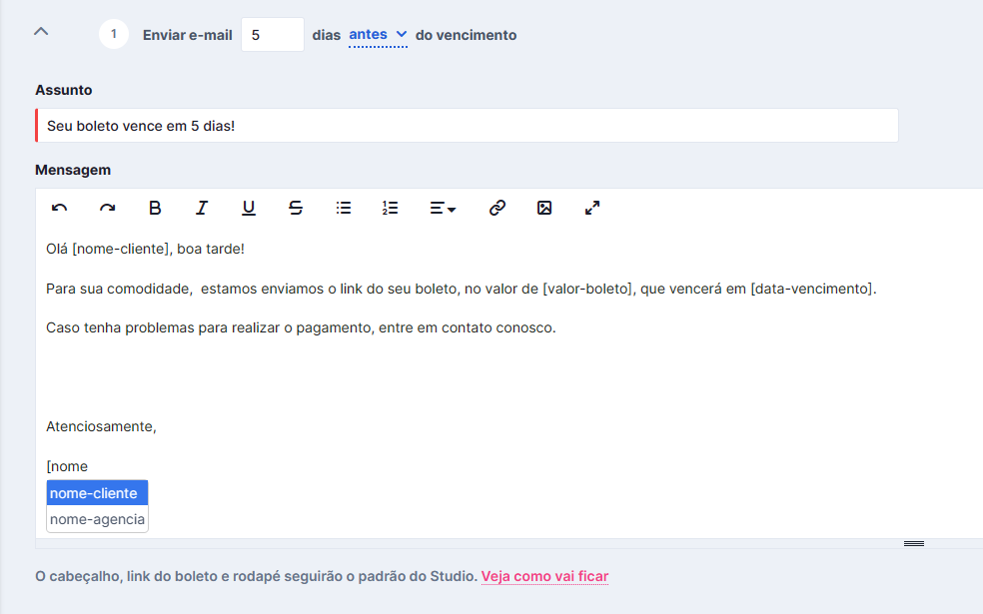Click the Assunto subject field
This screenshot has height=614, width=983.
pos(467,125)
